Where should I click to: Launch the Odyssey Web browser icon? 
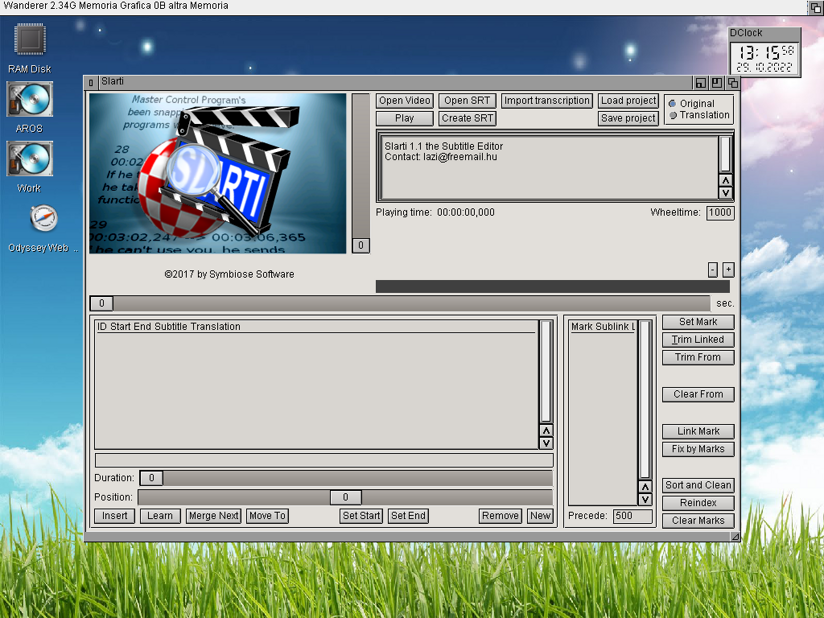[43, 218]
